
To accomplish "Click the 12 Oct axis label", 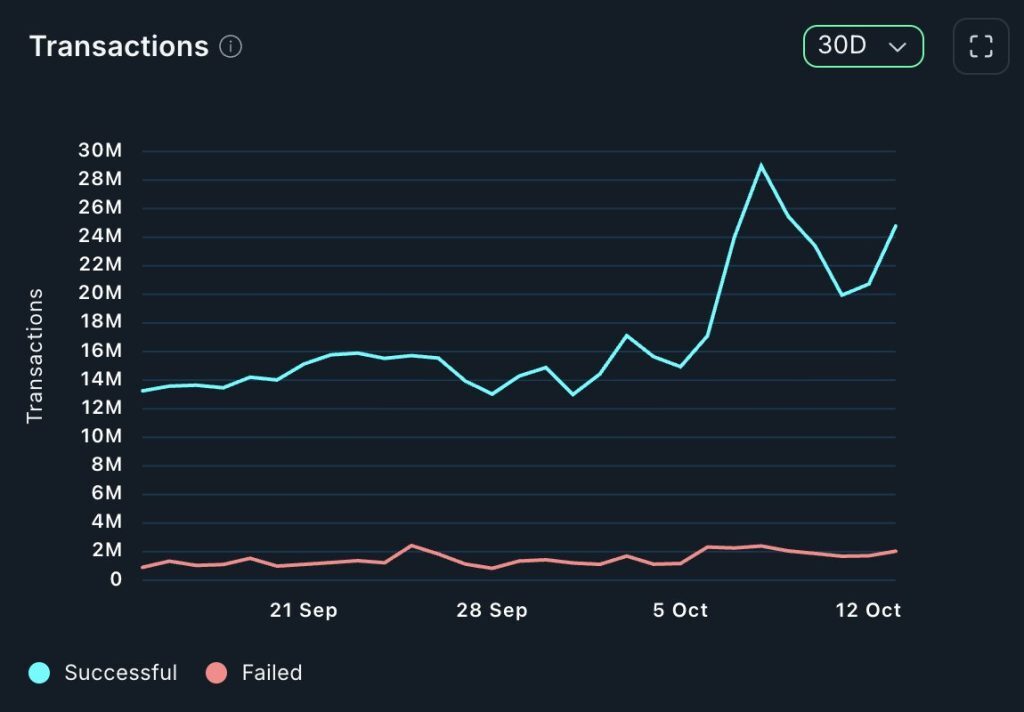I will coord(867,609).
